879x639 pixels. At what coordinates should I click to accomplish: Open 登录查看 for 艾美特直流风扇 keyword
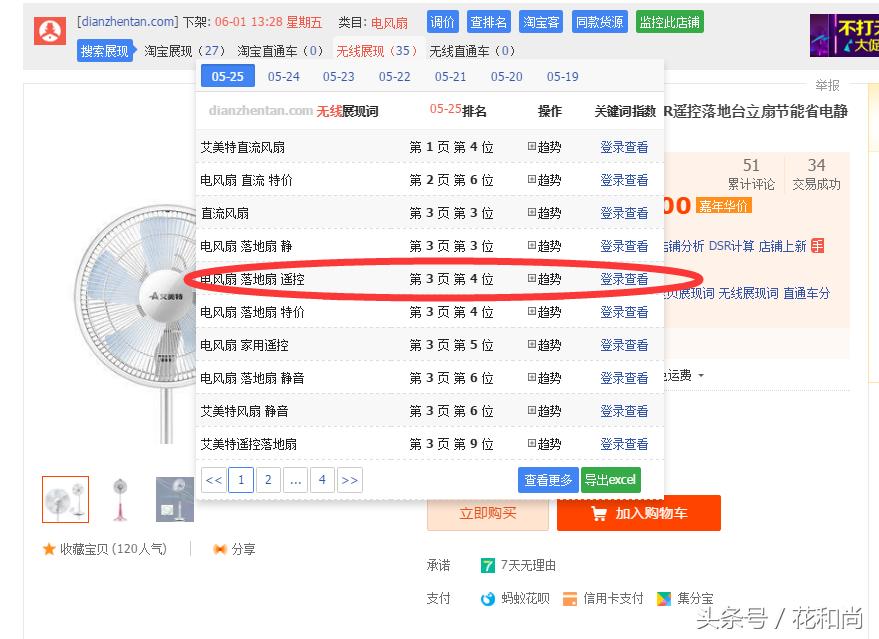pos(623,146)
